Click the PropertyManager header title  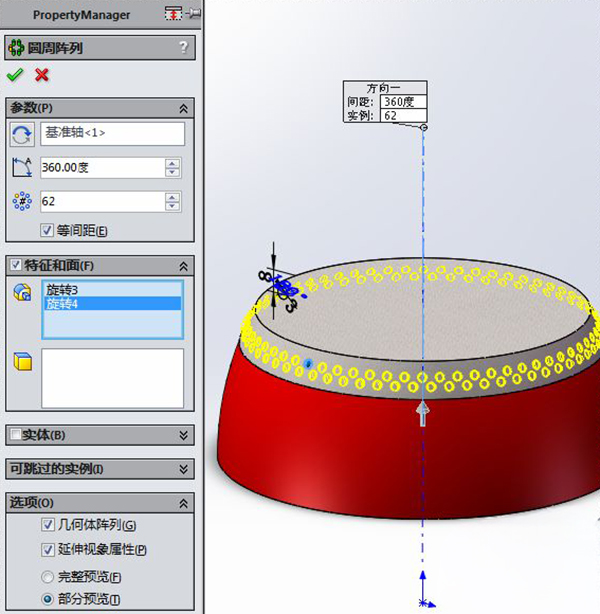point(81,15)
